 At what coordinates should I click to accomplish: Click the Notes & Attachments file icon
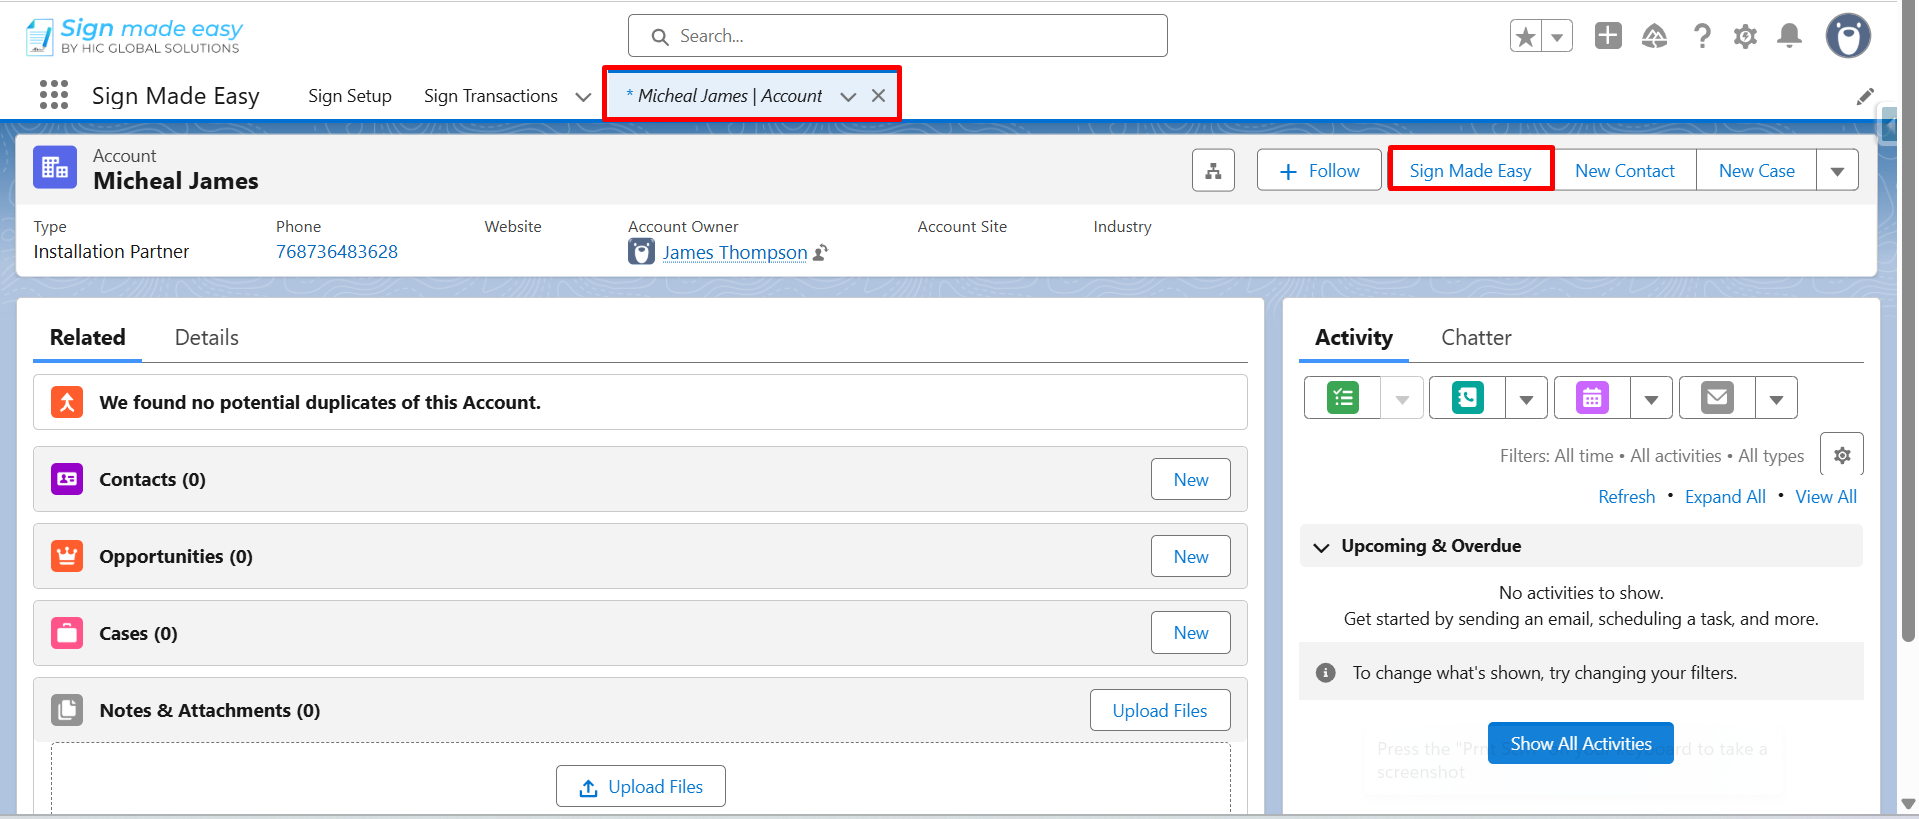click(67, 710)
